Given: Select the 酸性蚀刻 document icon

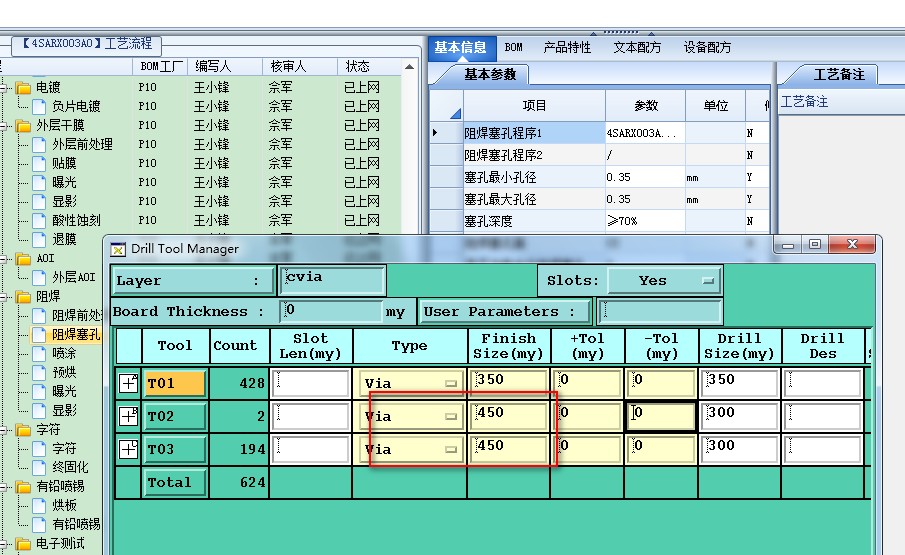Looking at the screenshot, I should [x=39, y=221].
